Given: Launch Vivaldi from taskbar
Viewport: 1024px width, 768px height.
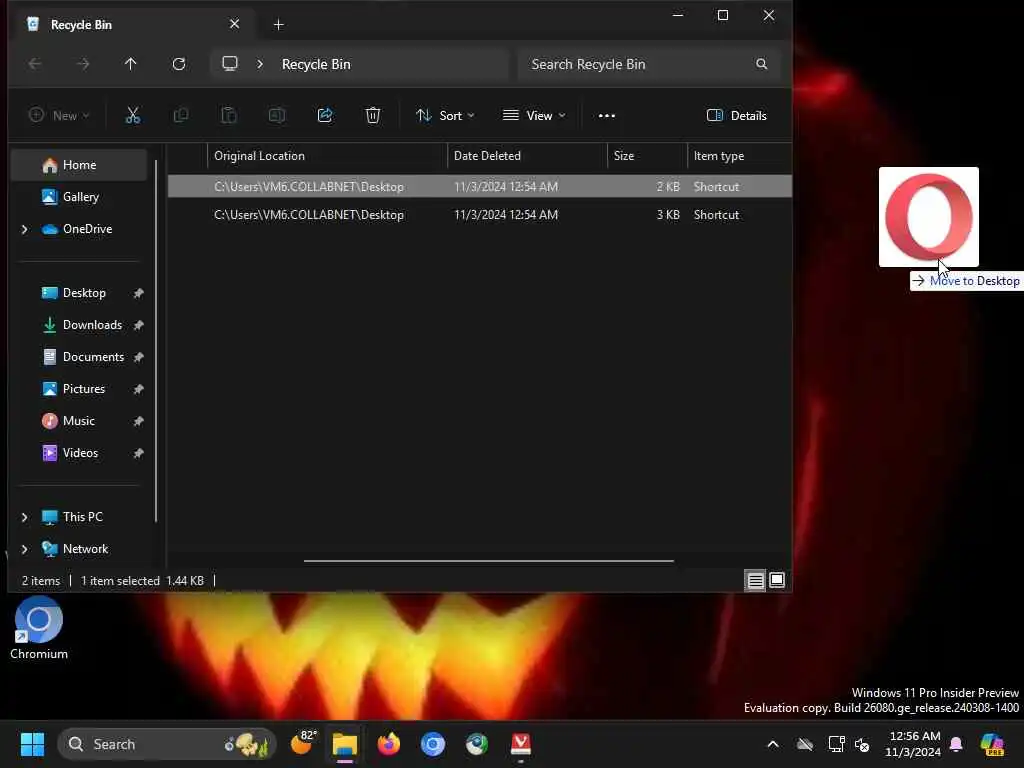Looking at the screenshot, I should coord(520,744).
